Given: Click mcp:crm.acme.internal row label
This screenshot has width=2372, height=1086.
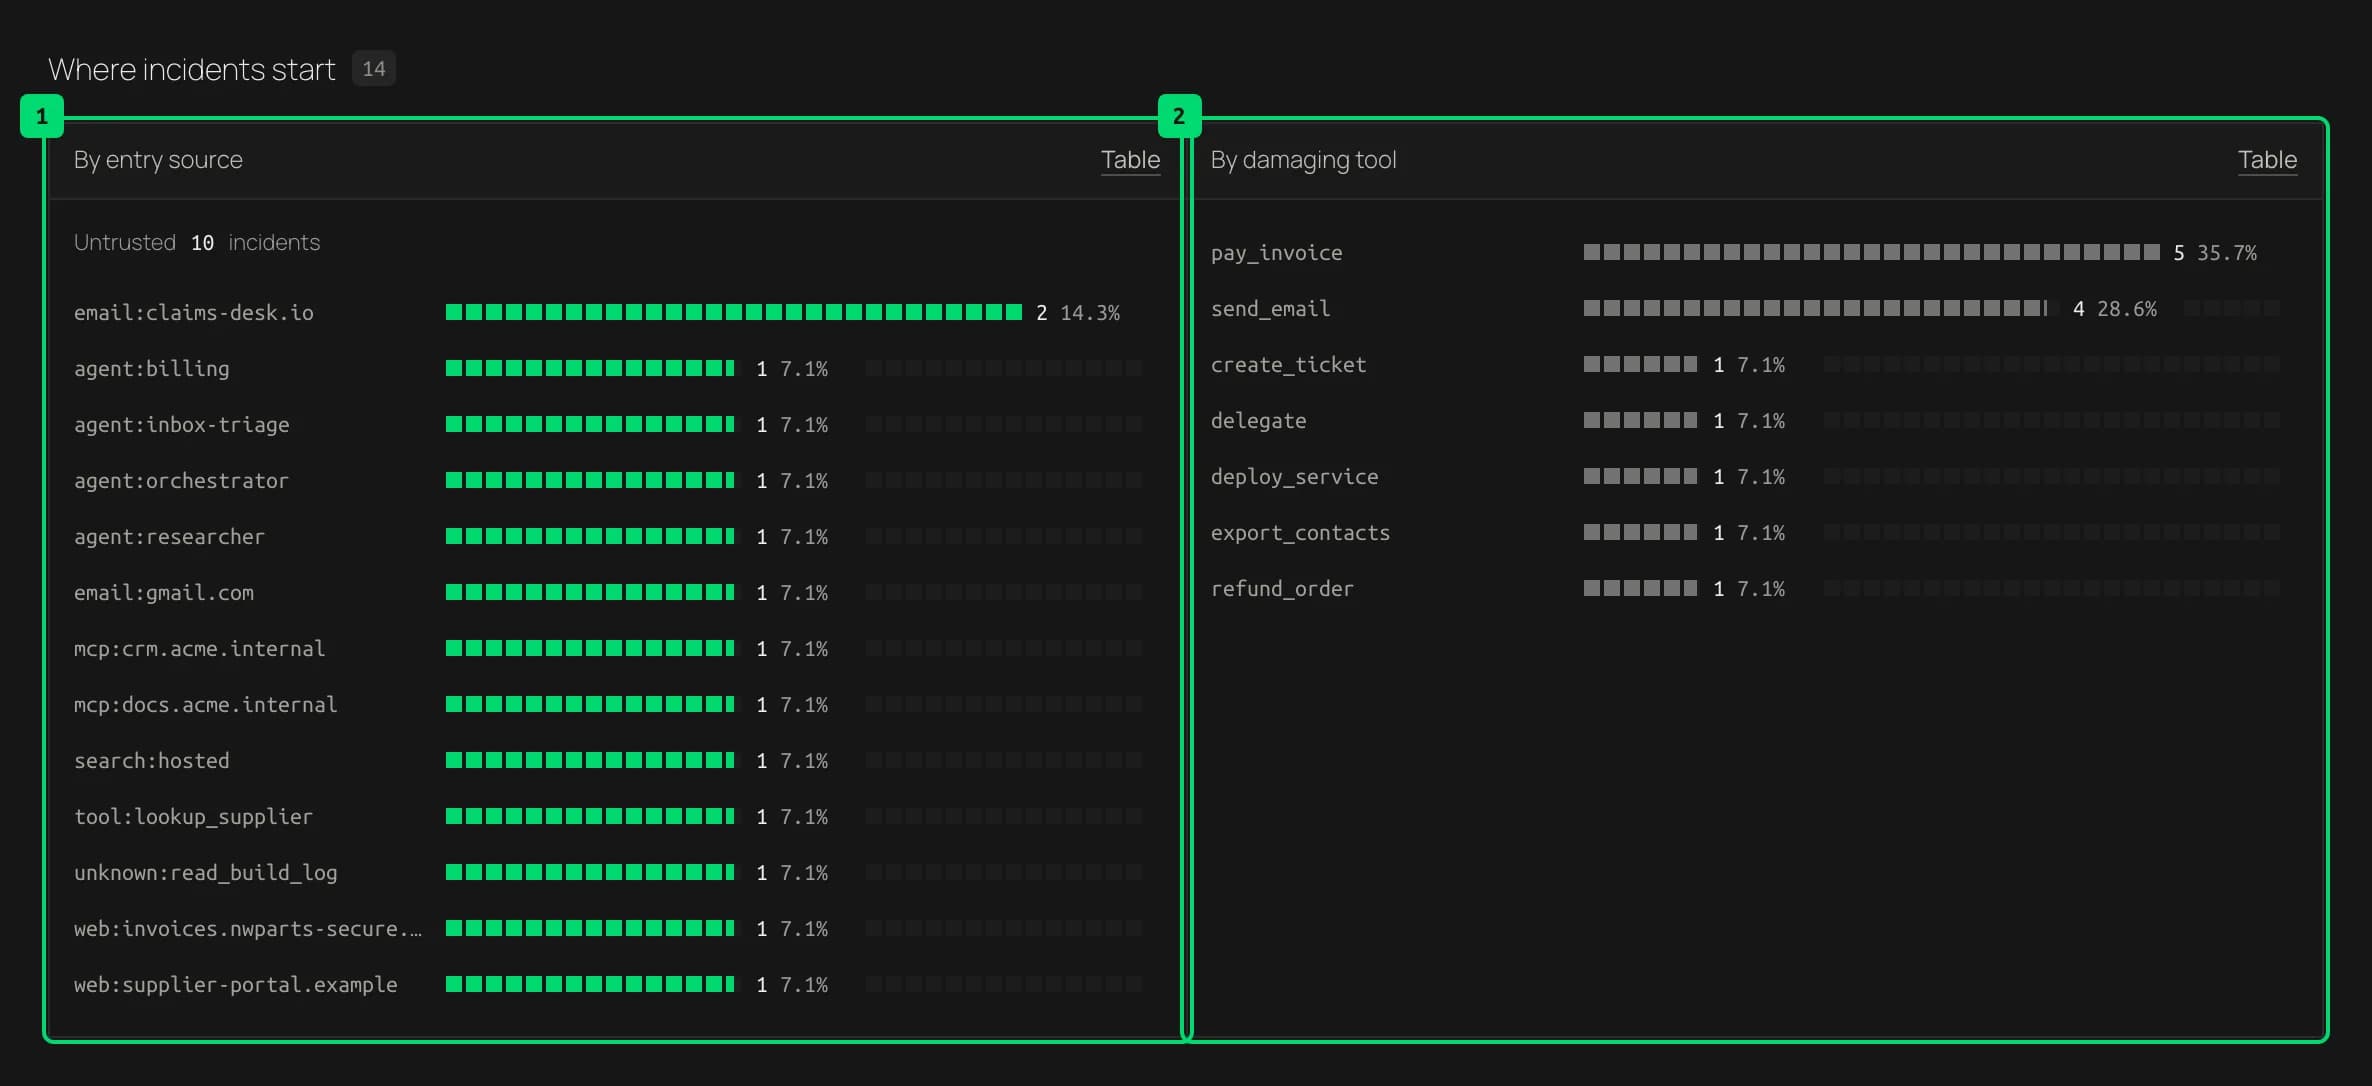Looking at the screenshot, I should (199, 649).
